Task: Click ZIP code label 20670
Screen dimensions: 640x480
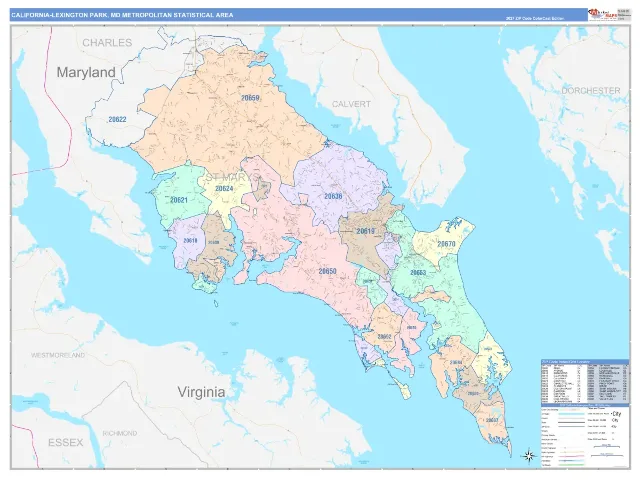Action: point(446,244)
